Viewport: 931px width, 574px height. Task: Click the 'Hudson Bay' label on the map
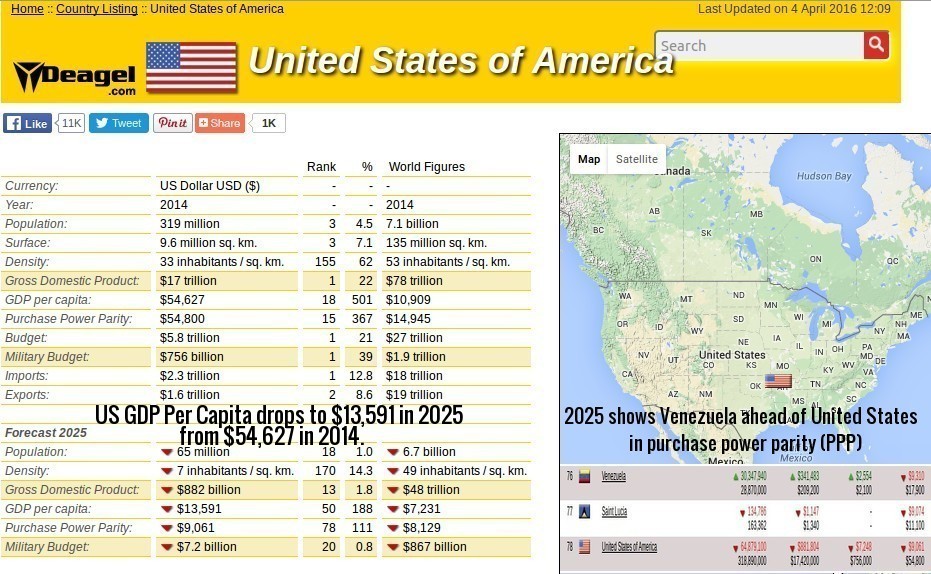tap(824, 176)
